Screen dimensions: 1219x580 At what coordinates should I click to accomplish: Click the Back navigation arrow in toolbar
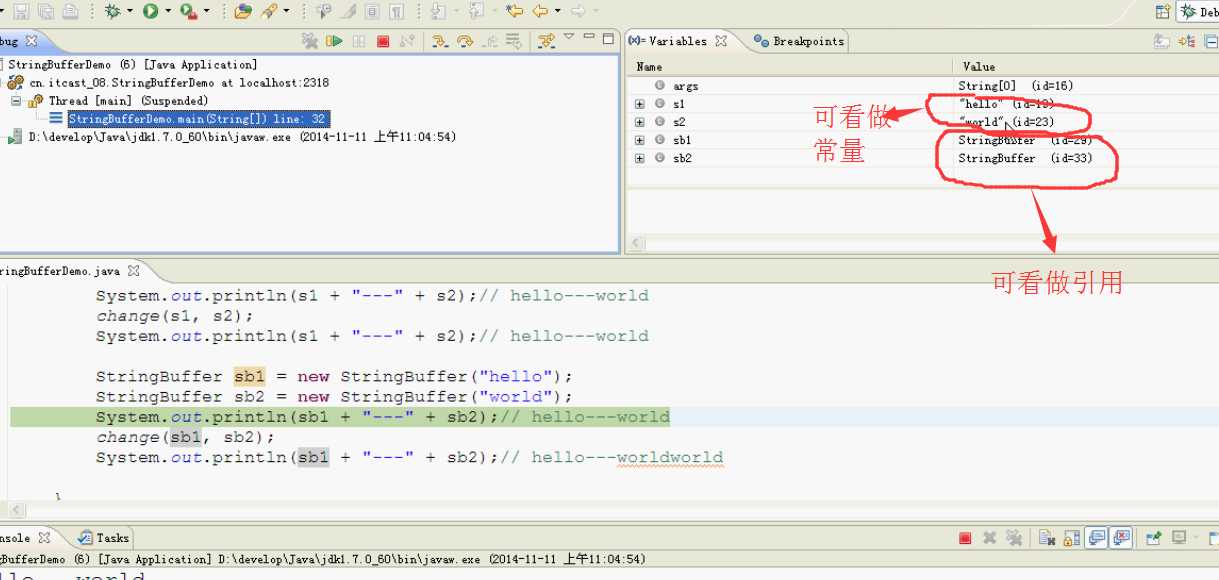tap(539, 11)
